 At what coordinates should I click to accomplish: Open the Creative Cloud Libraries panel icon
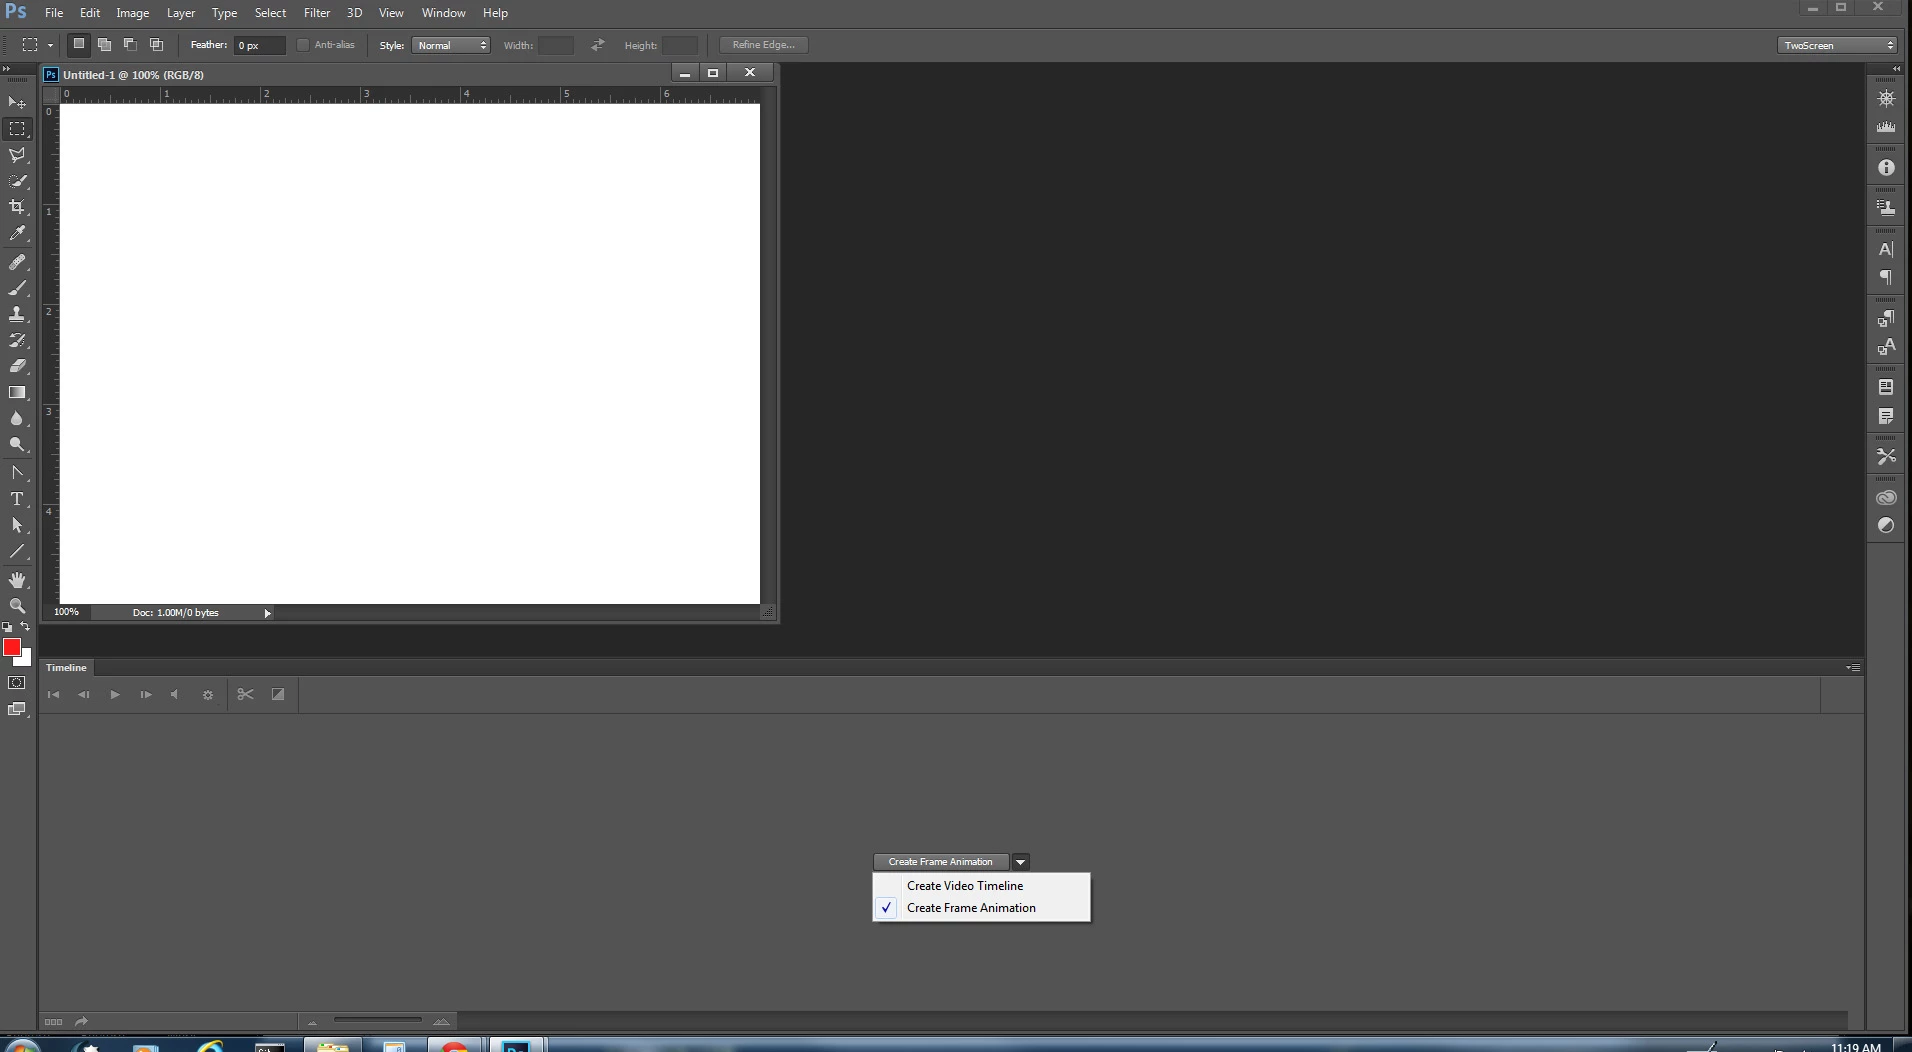click(x=1886, y=497)
